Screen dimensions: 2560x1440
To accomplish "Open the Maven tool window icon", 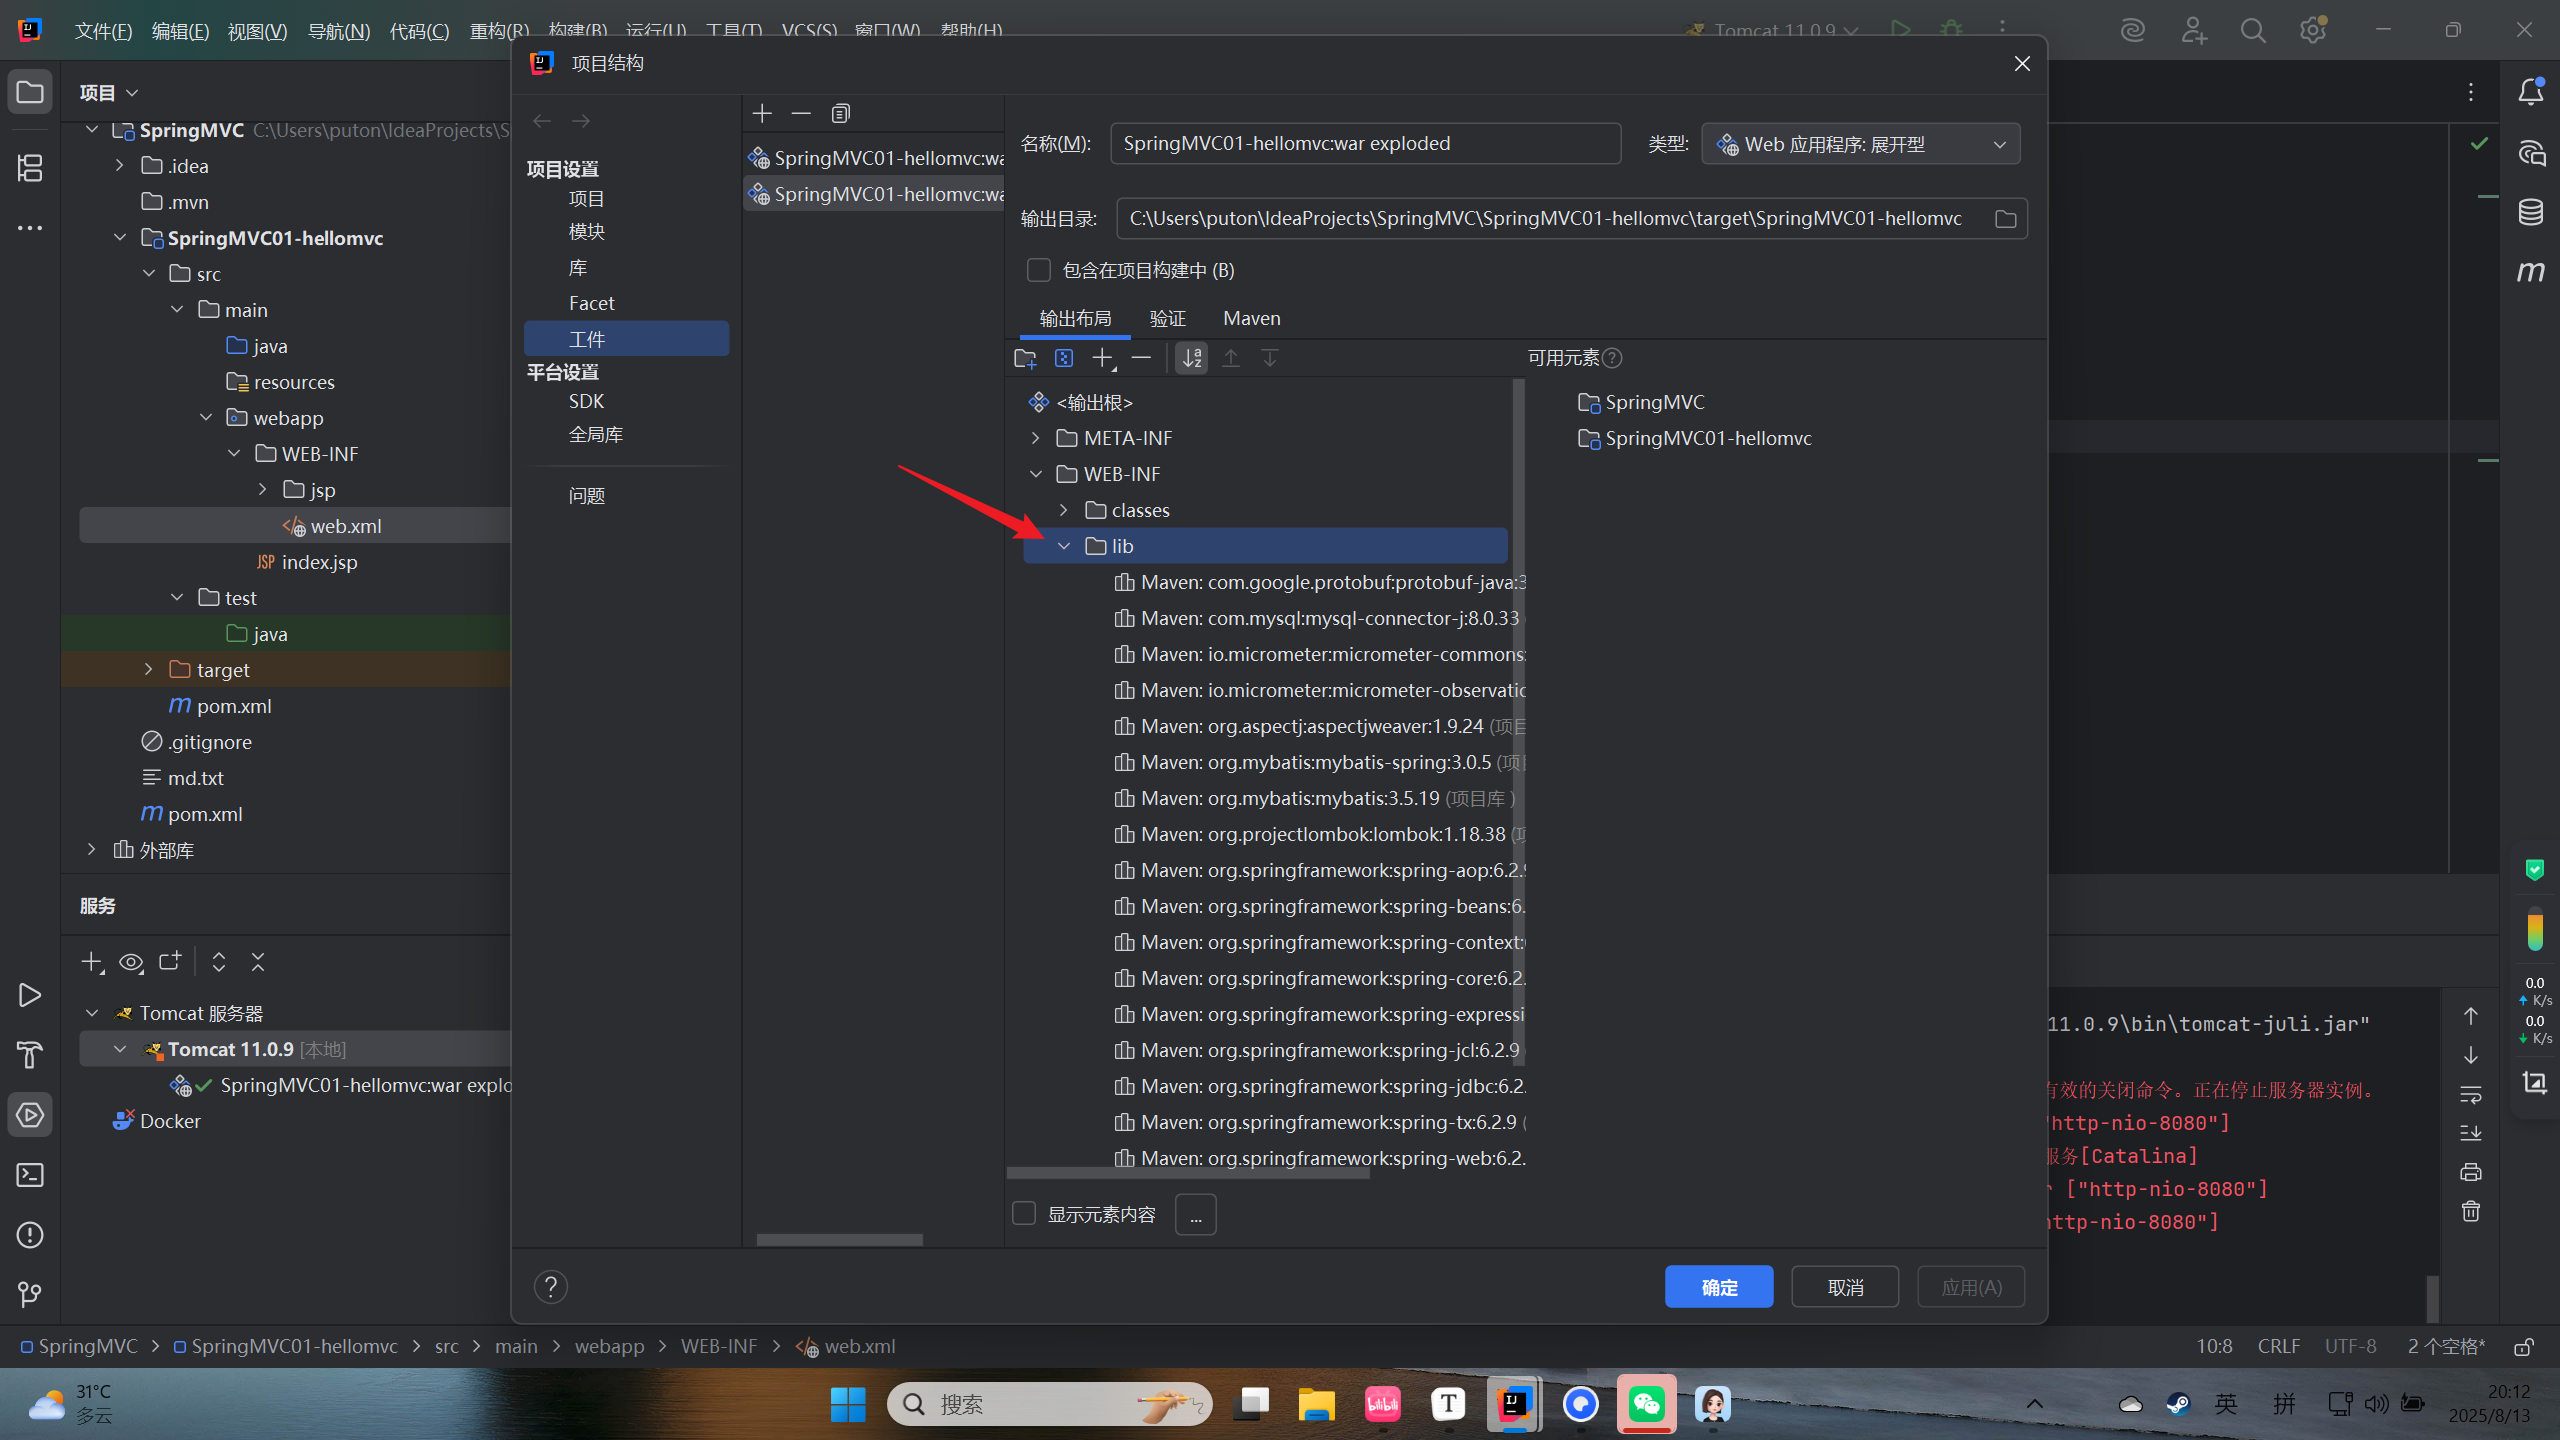I will pyautogui.click(x=2531, y=271).
